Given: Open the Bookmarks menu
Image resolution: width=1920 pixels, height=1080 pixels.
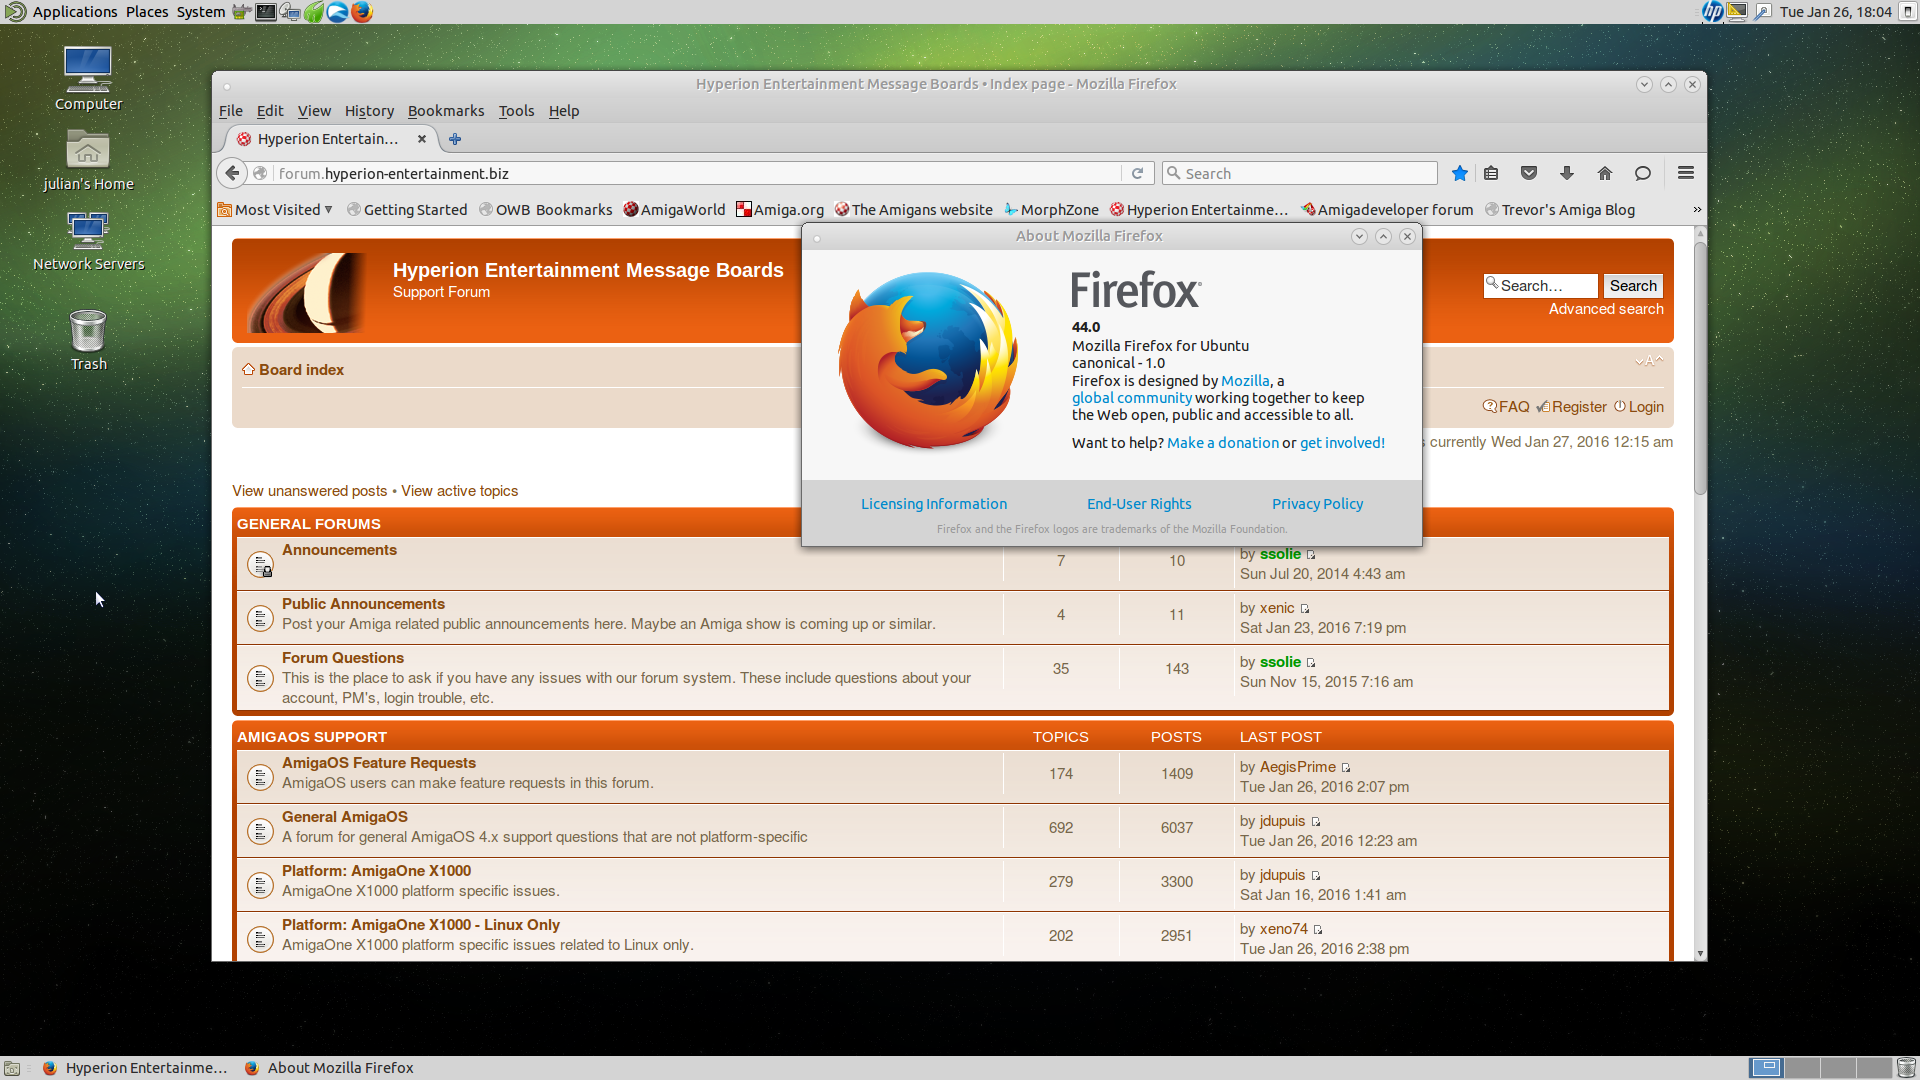Looking at the screenshot, I should tap(445, 111).
